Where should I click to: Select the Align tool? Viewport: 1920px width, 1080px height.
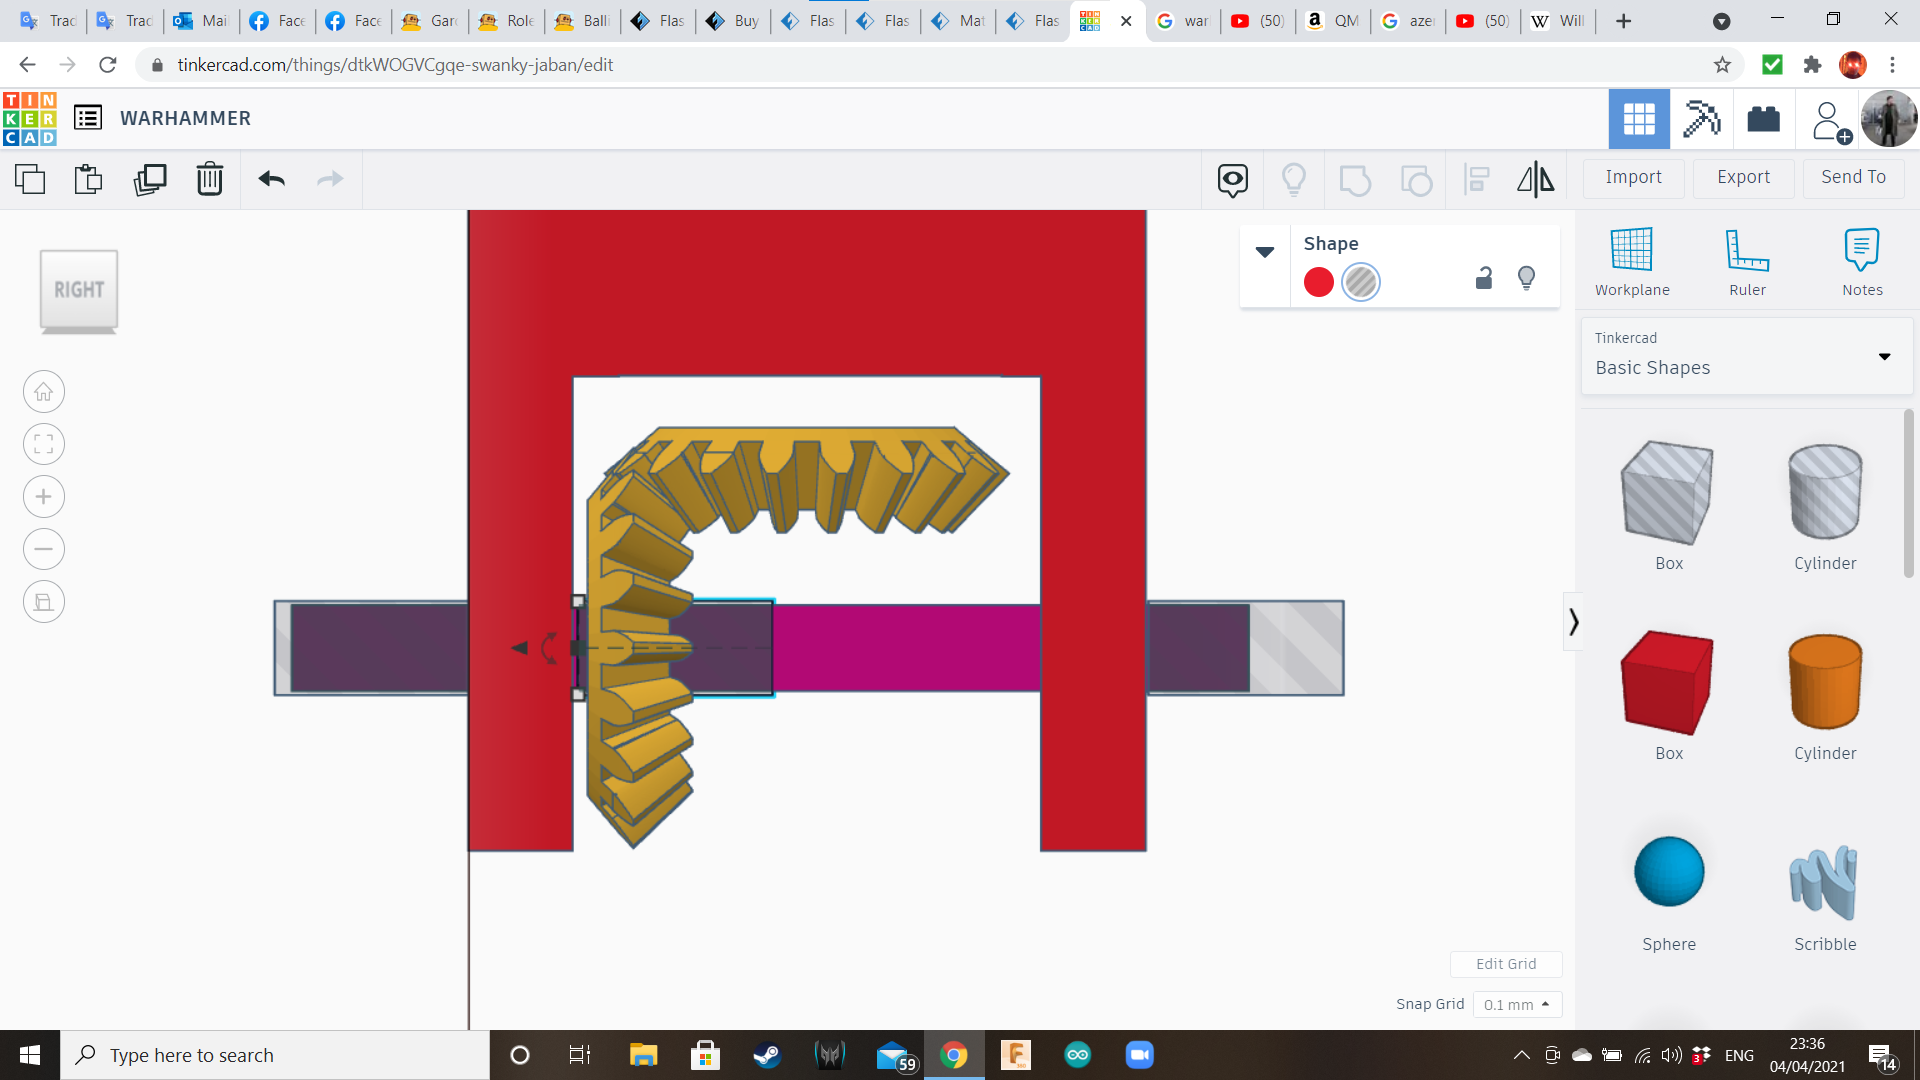tap(1477, 179)
